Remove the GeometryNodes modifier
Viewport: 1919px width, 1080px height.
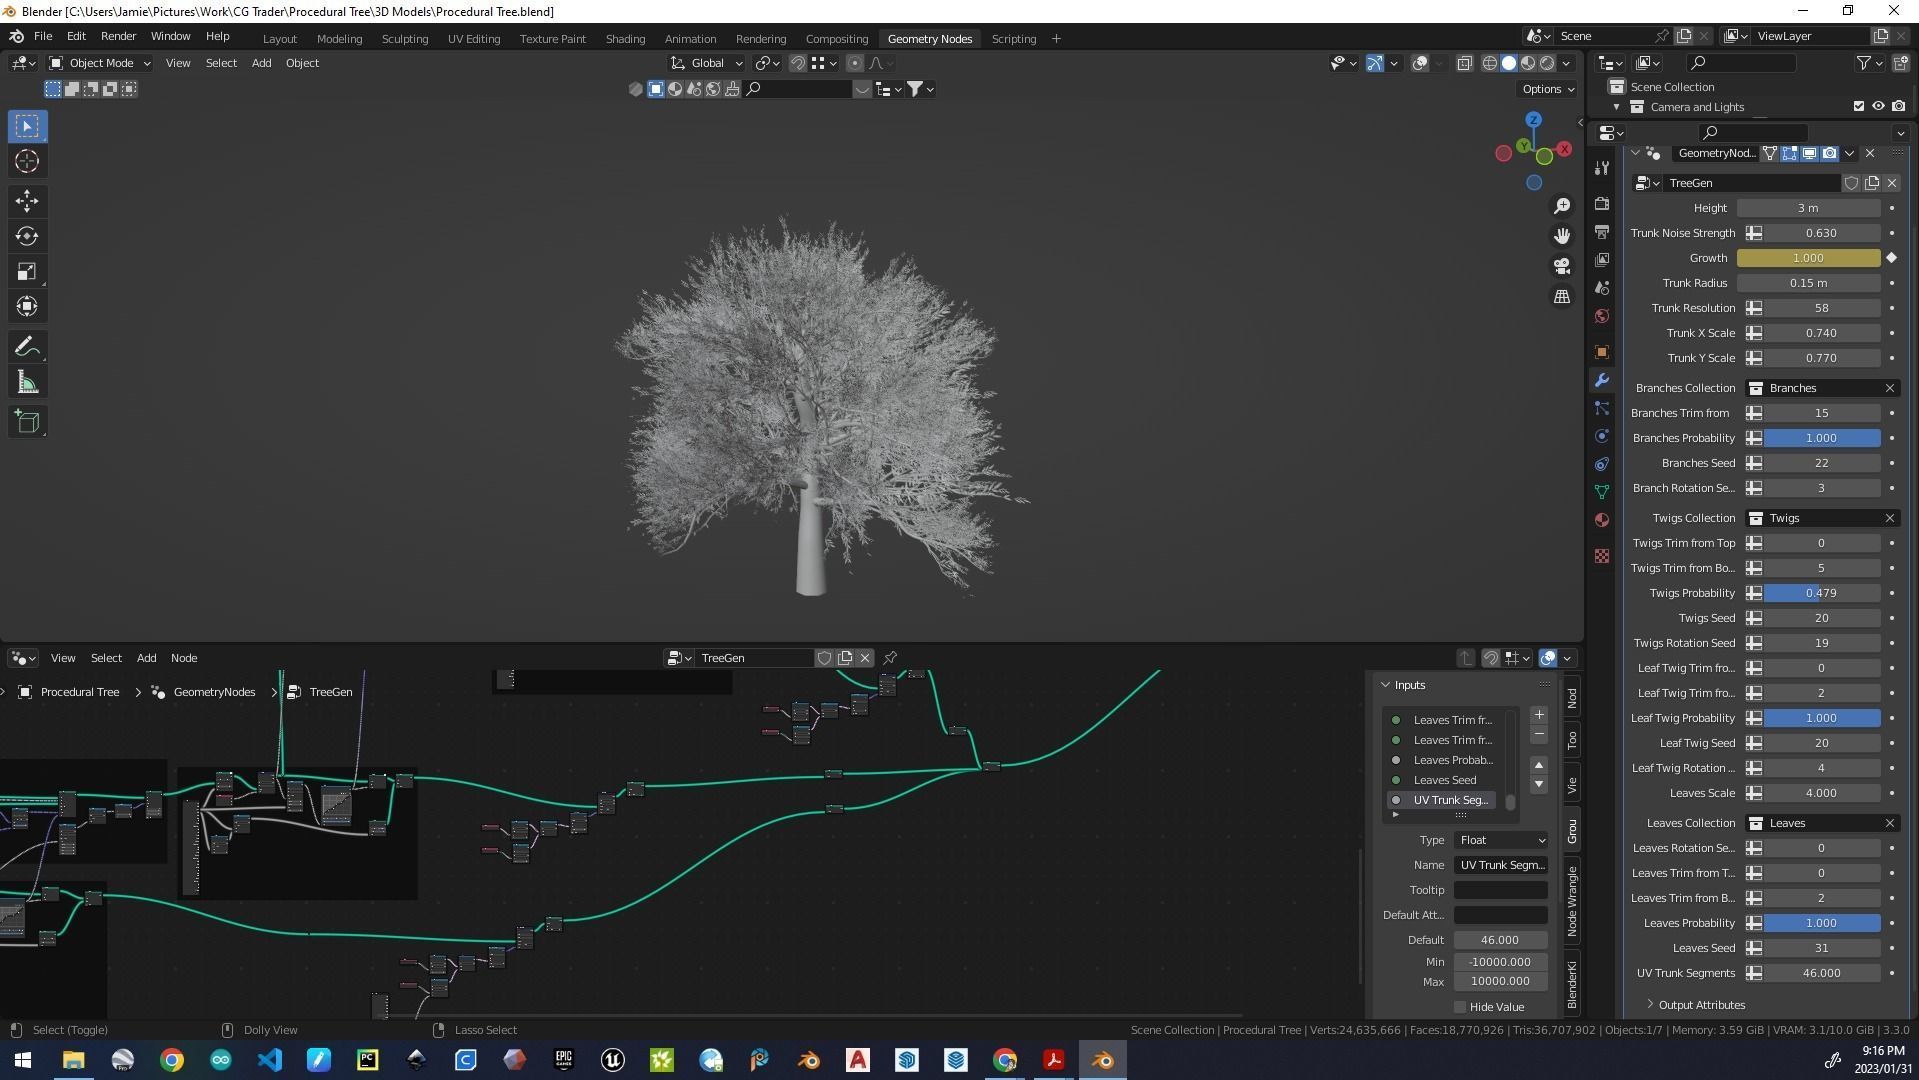[1870, 153]
